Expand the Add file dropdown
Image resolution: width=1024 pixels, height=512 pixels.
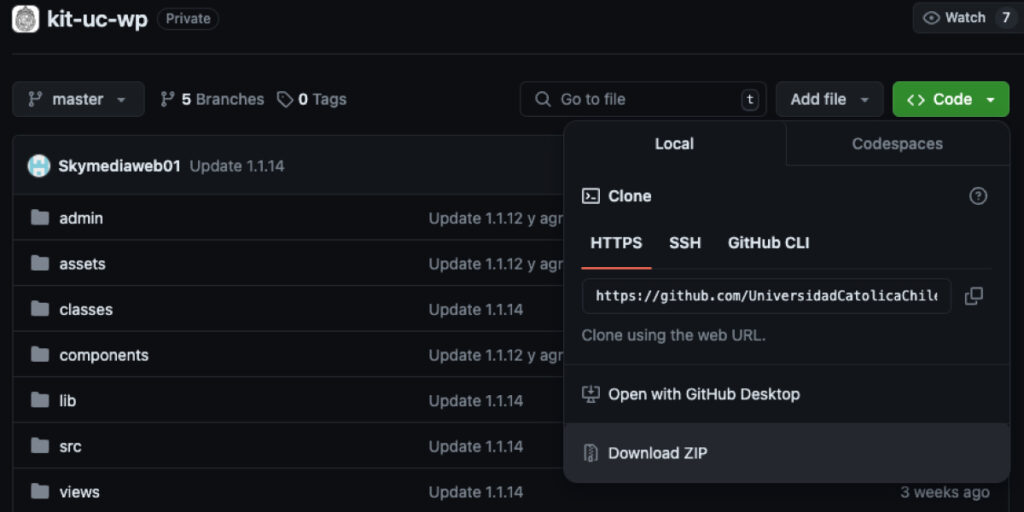[829, 99]
